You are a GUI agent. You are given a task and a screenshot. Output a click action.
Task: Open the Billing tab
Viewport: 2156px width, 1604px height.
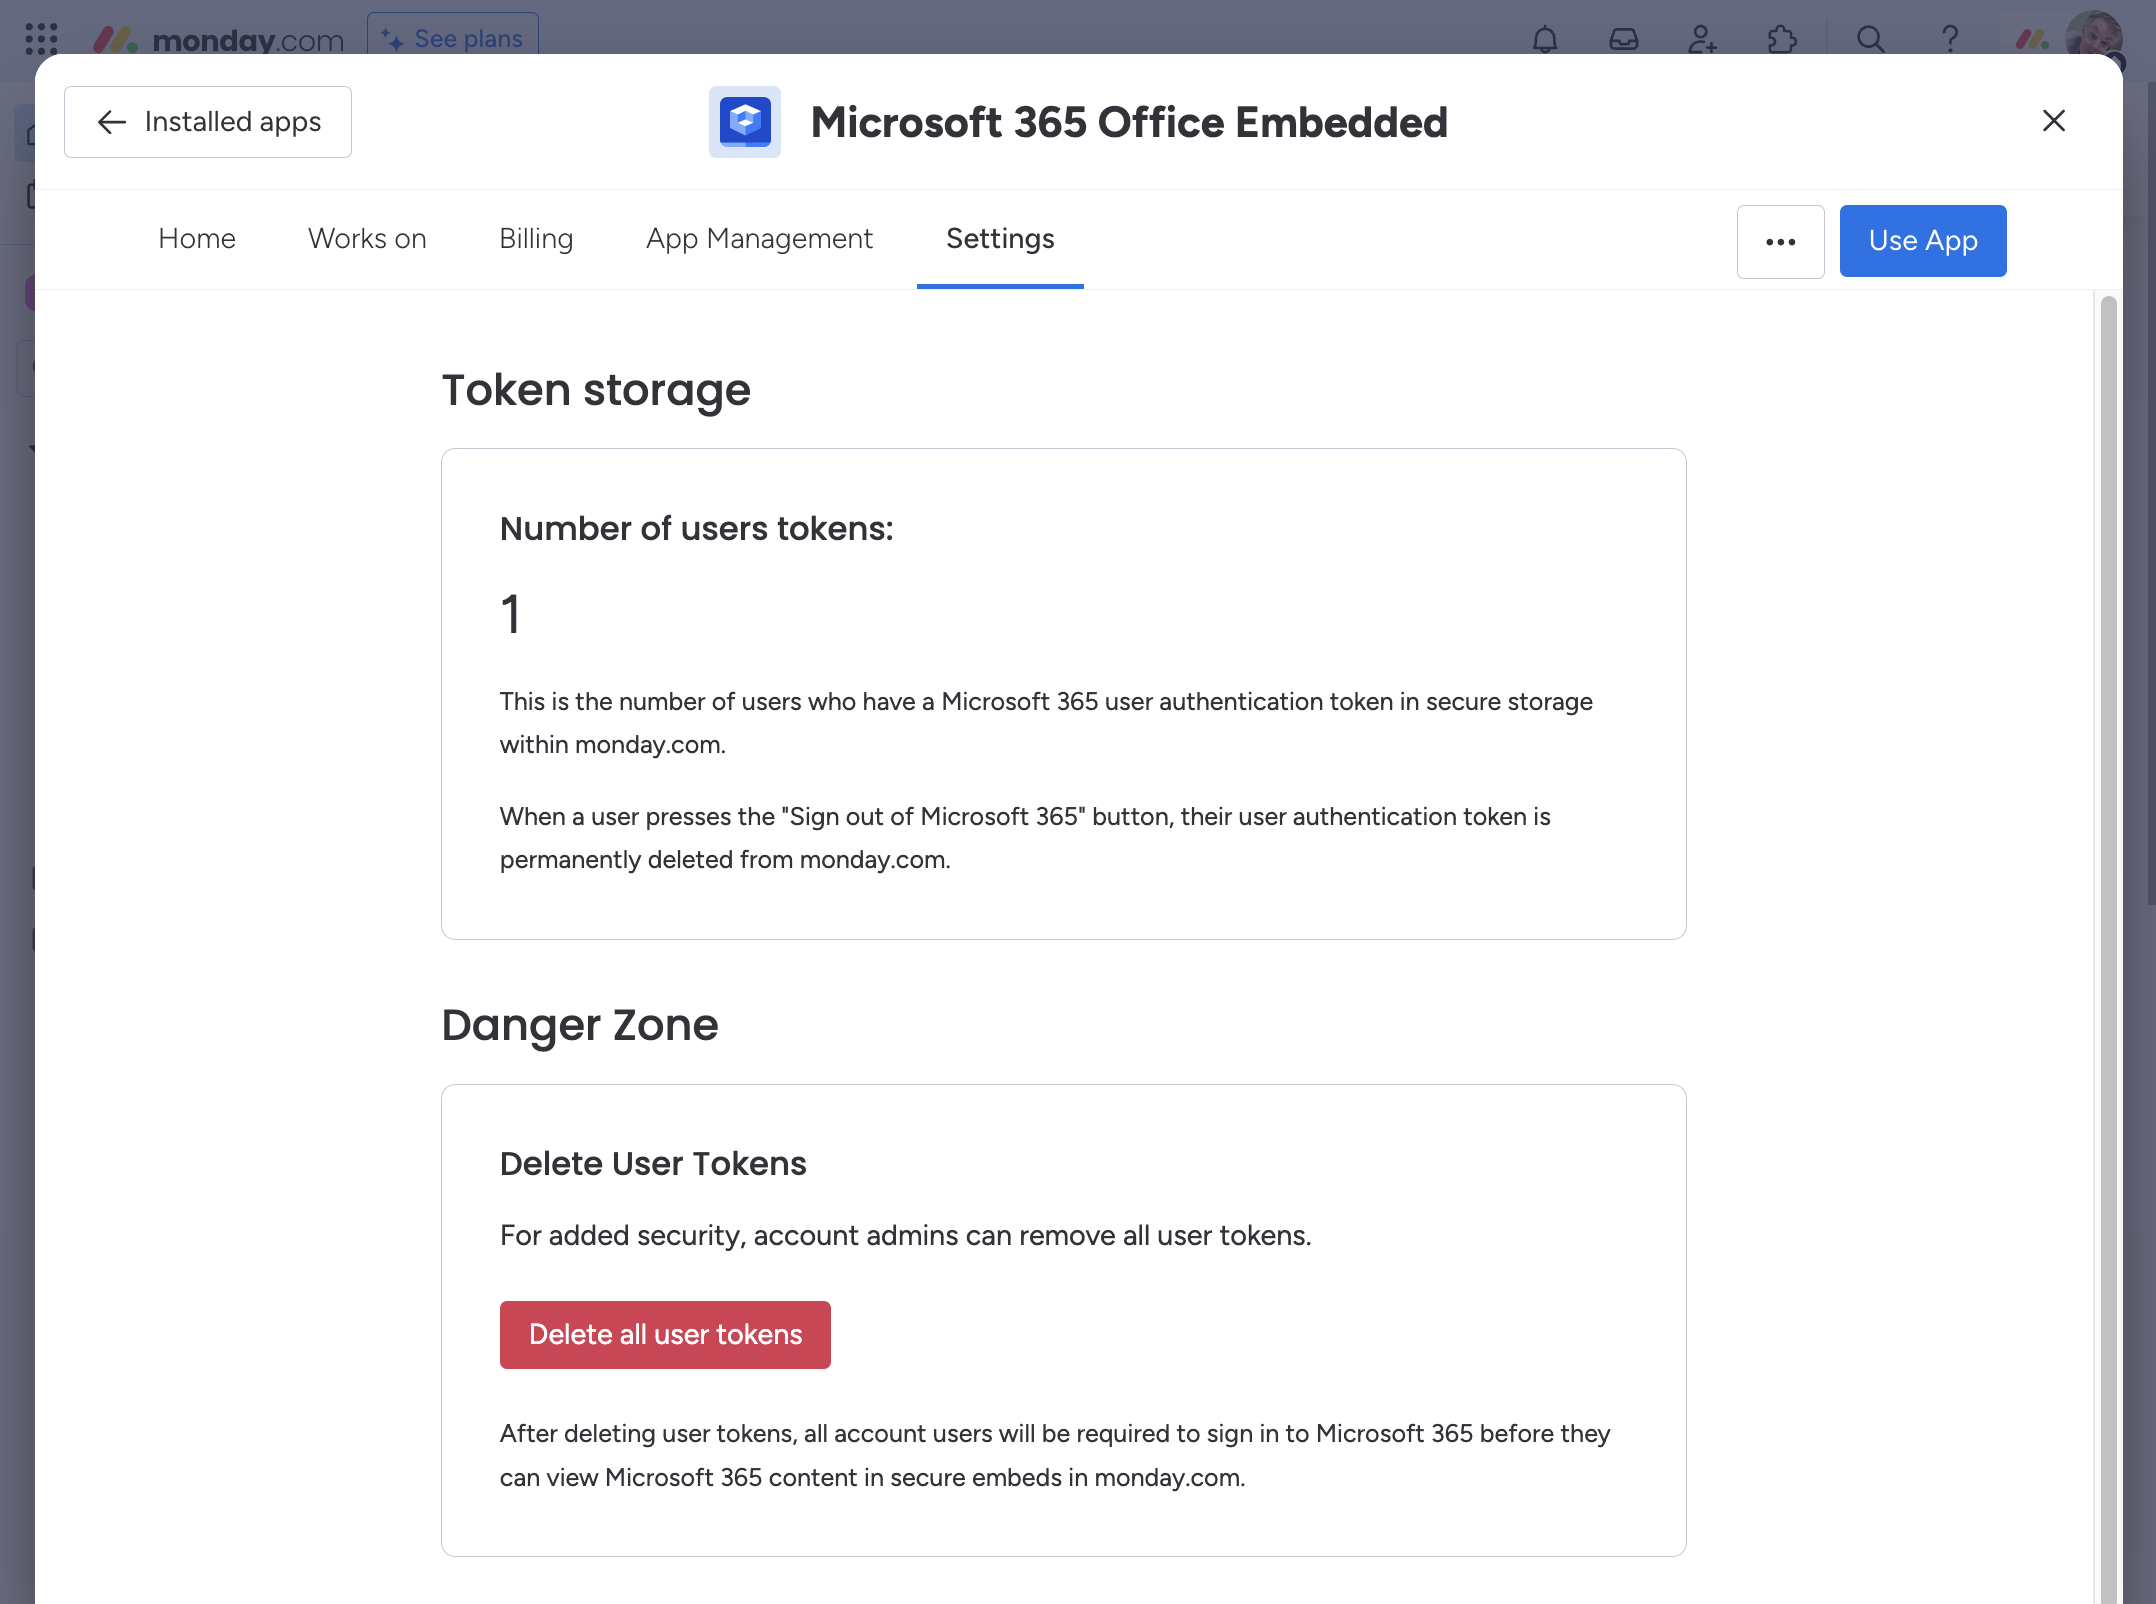pos(535,239)
